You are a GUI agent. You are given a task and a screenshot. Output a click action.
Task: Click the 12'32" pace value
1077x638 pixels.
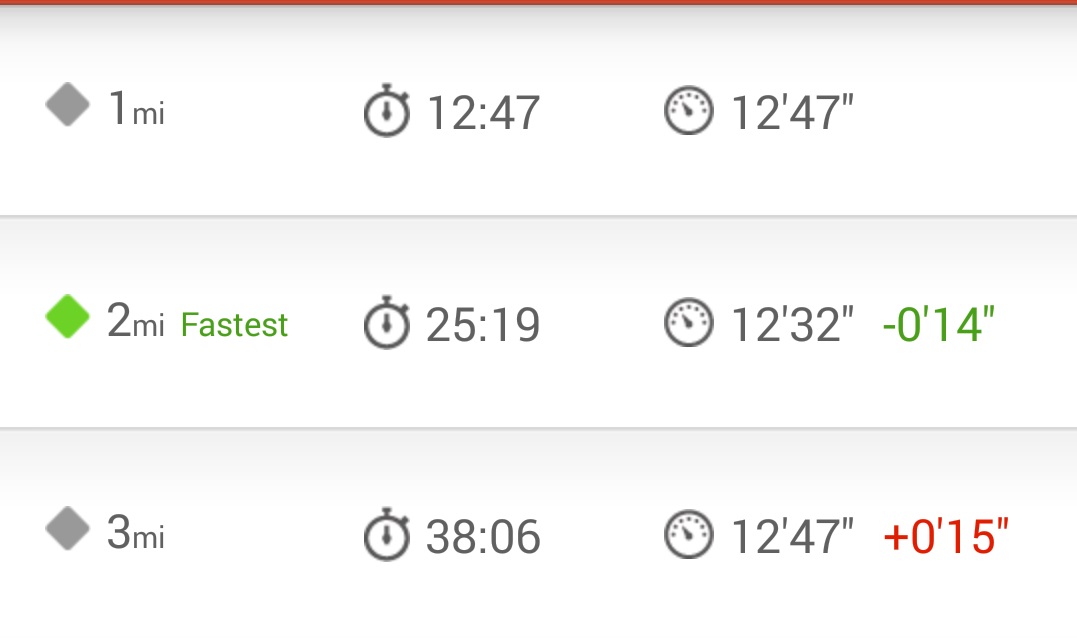792,325
